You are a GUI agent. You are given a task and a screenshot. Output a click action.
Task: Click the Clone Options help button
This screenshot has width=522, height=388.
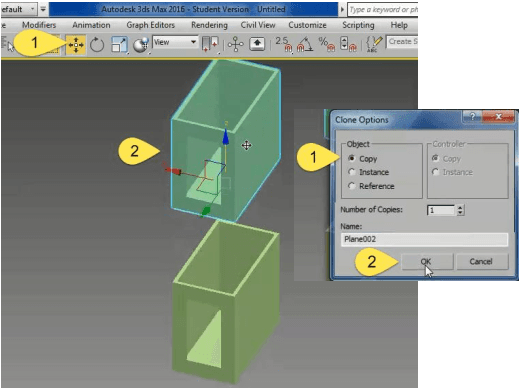pyautogui.click(x=472, y=117)
